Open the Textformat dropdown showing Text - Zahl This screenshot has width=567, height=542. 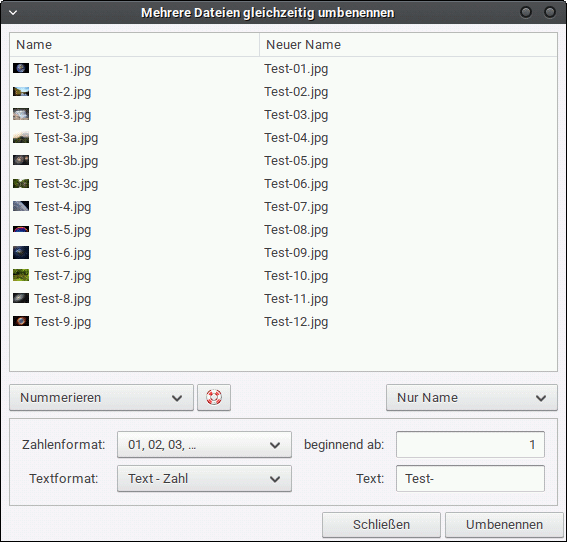[204, 478]
